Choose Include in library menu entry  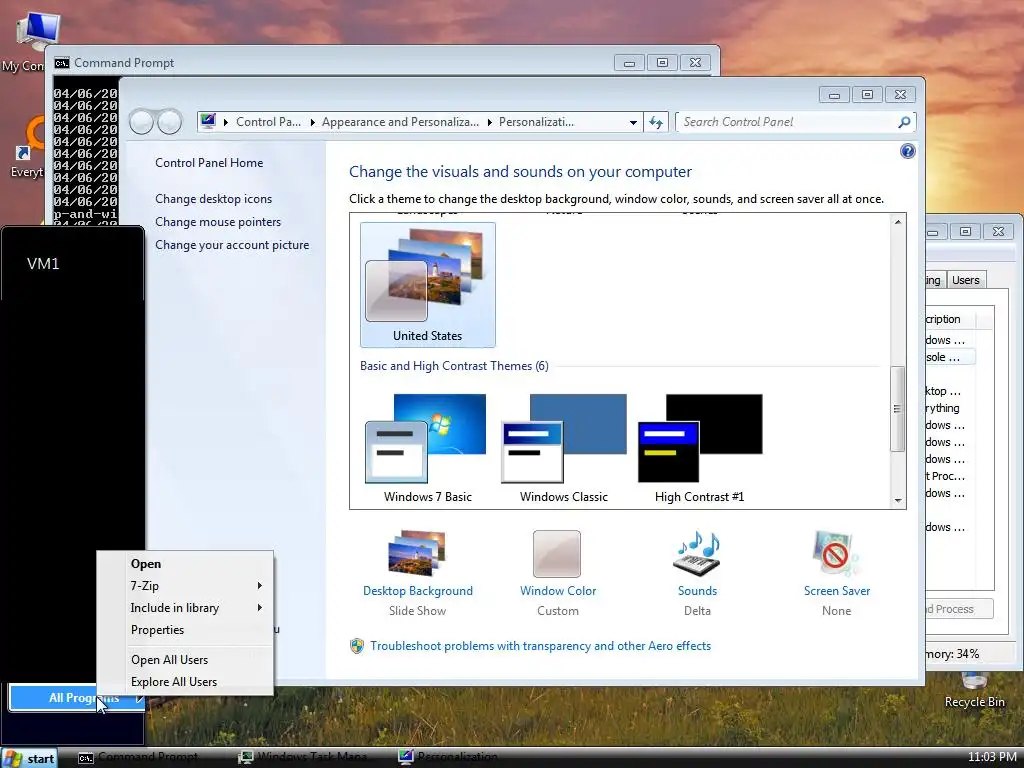point(185,608)
